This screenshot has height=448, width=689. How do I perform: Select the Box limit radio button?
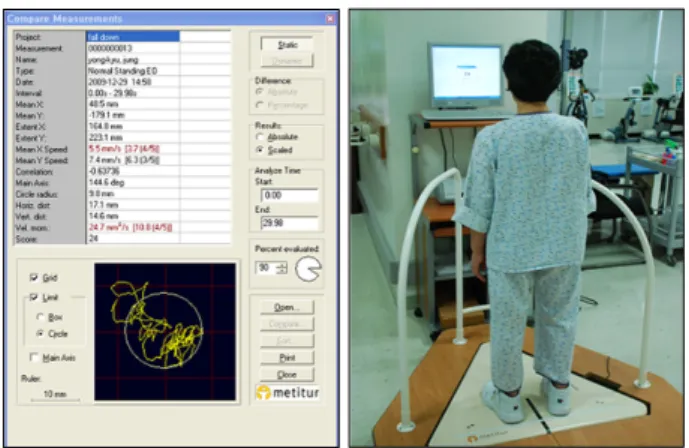(40, 317)
